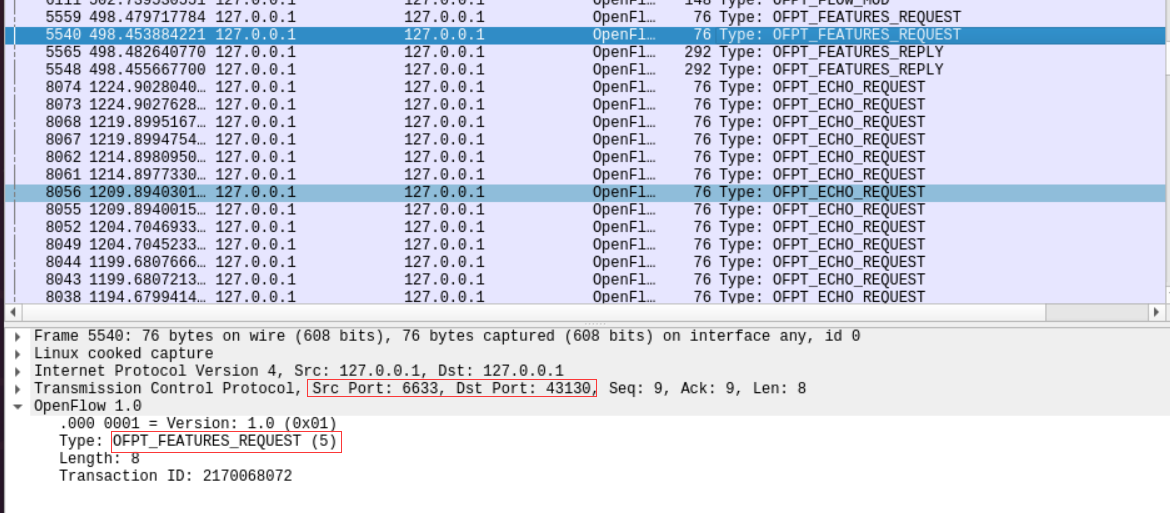Select packet 8074 echo request row
The height and width of the screenshot is (513, 1170).
click(585, 87)
